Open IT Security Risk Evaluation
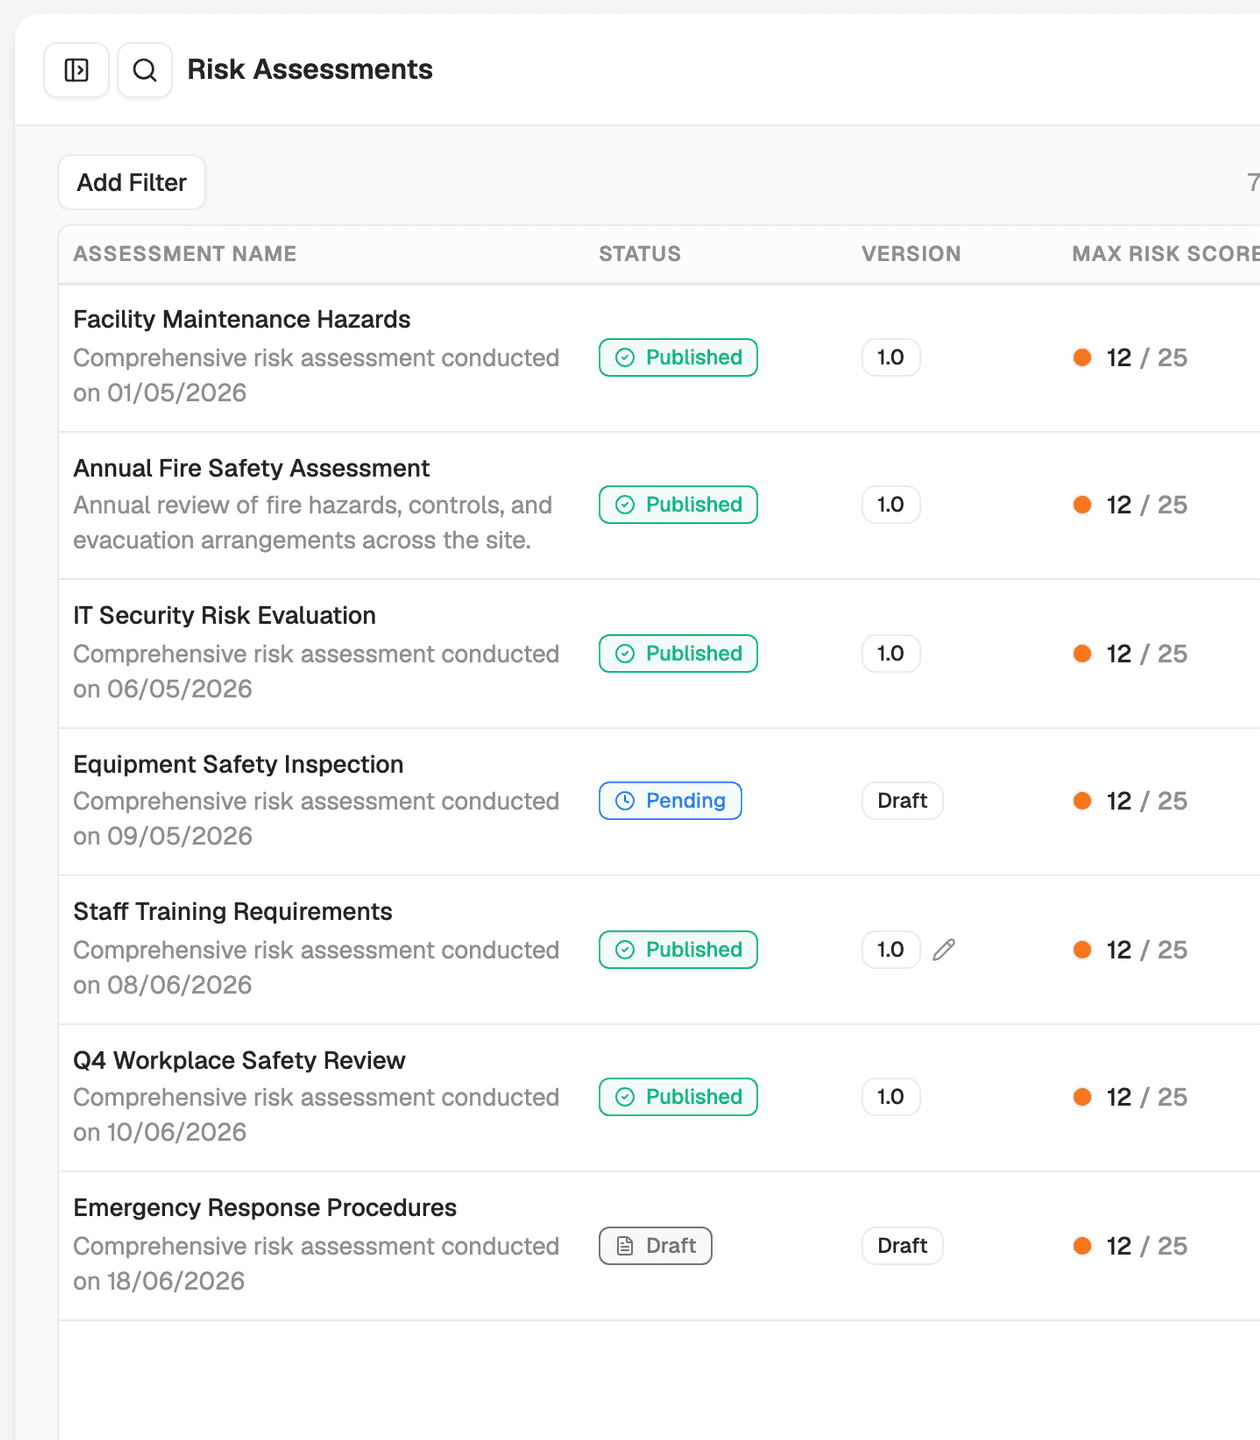Screen dimensions: 1260x1440 [224, 615]
